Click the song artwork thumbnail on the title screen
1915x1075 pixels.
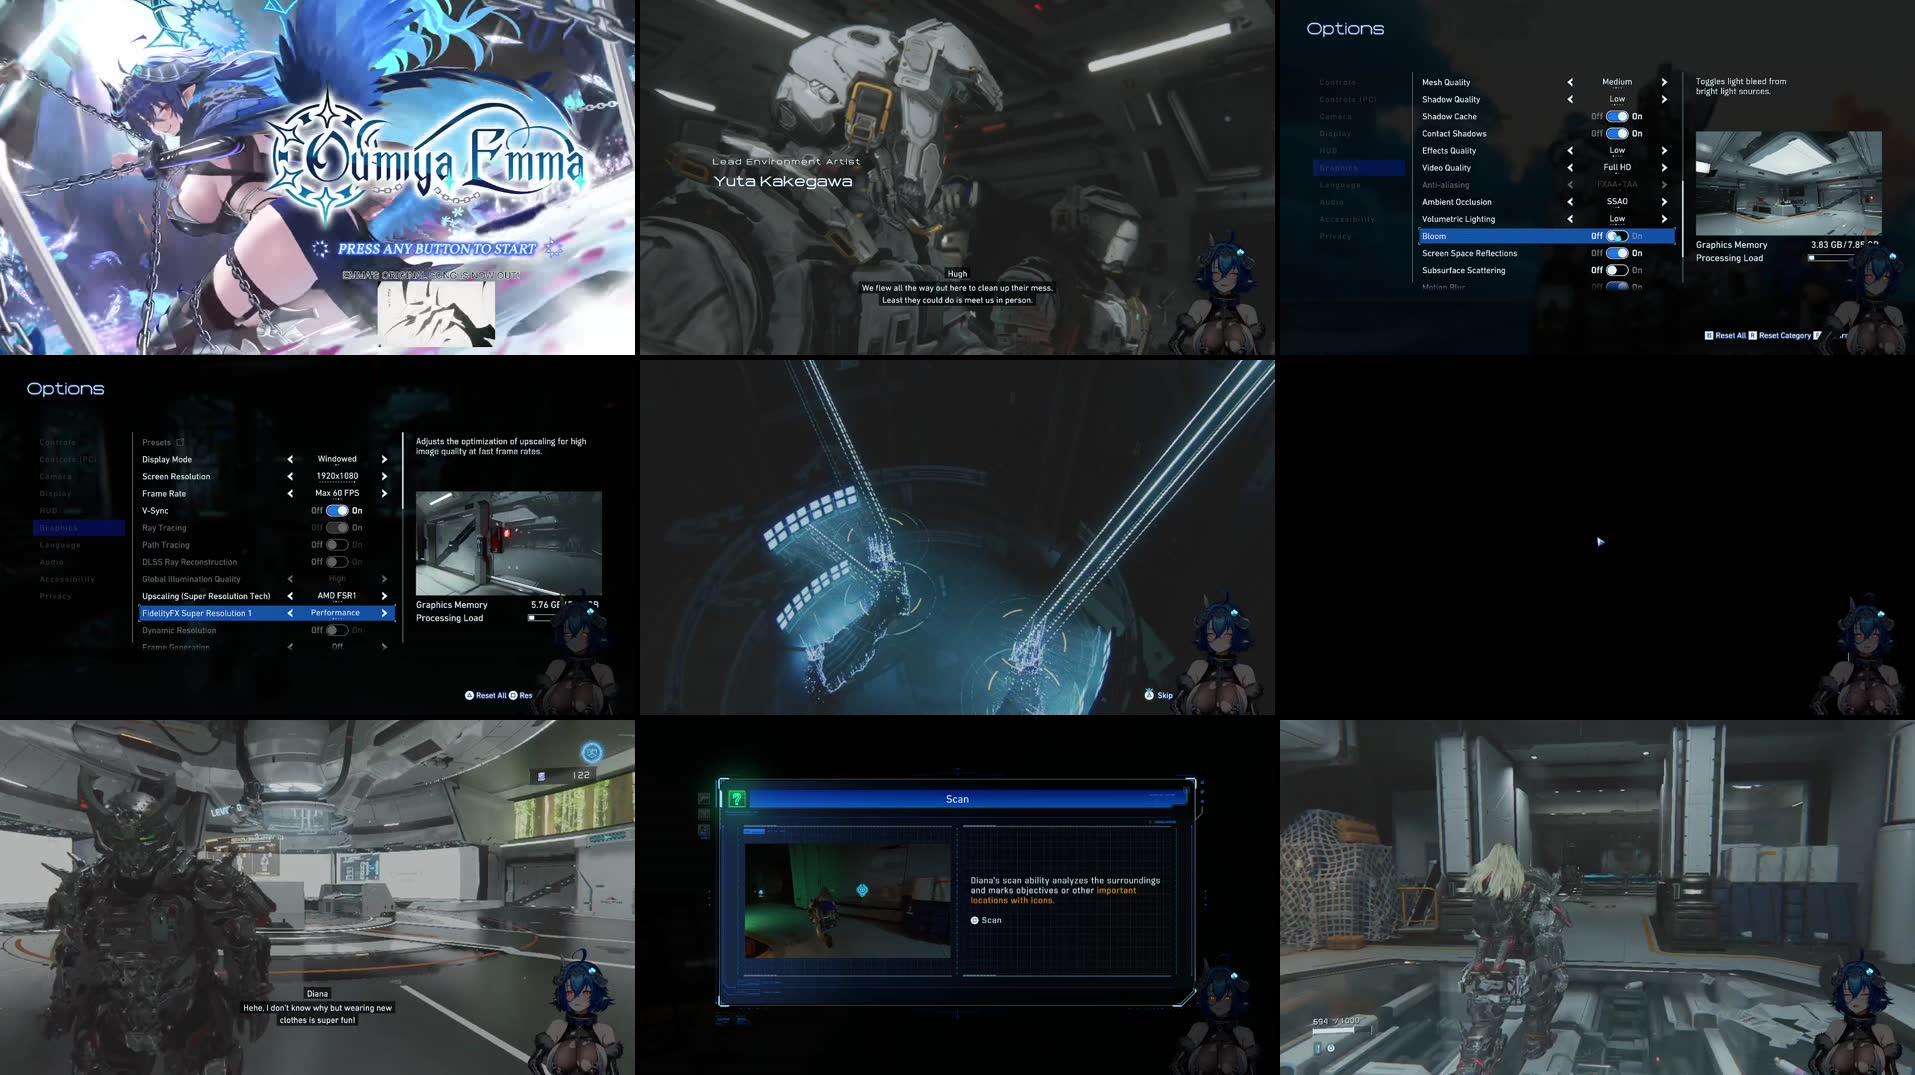point(436,314)
